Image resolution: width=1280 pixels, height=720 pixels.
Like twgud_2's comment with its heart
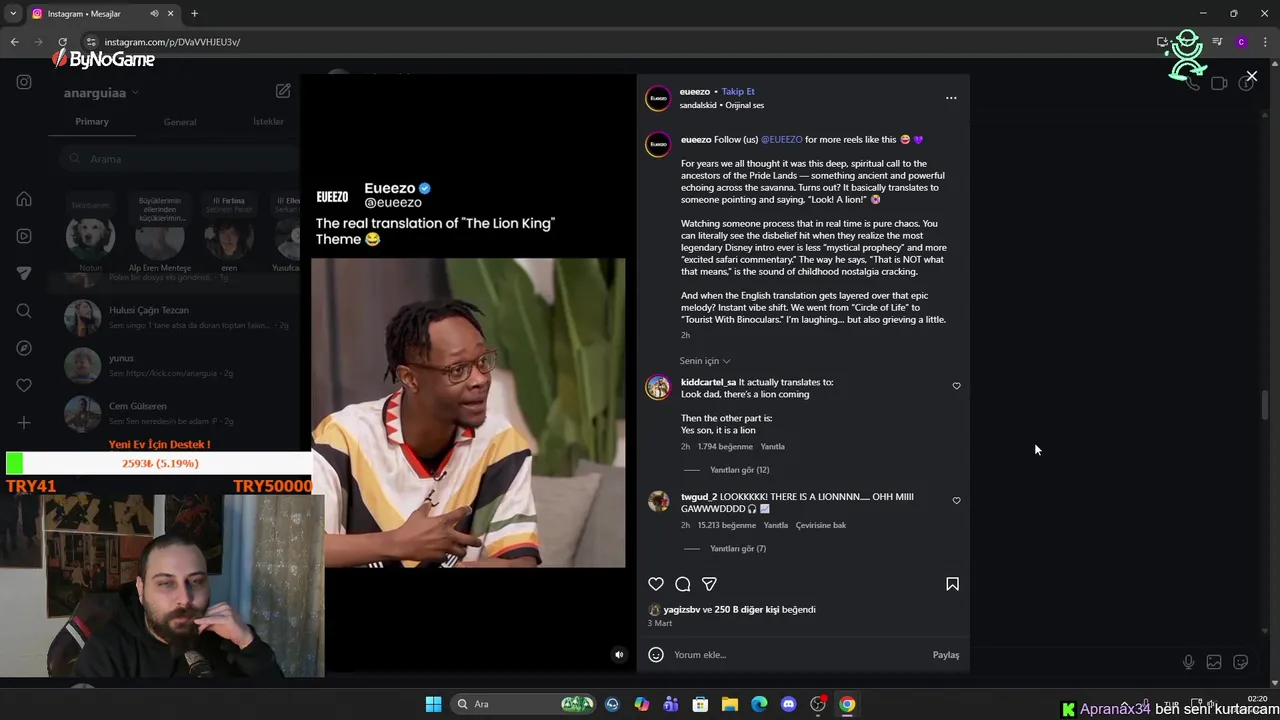(x=956, y=500)
